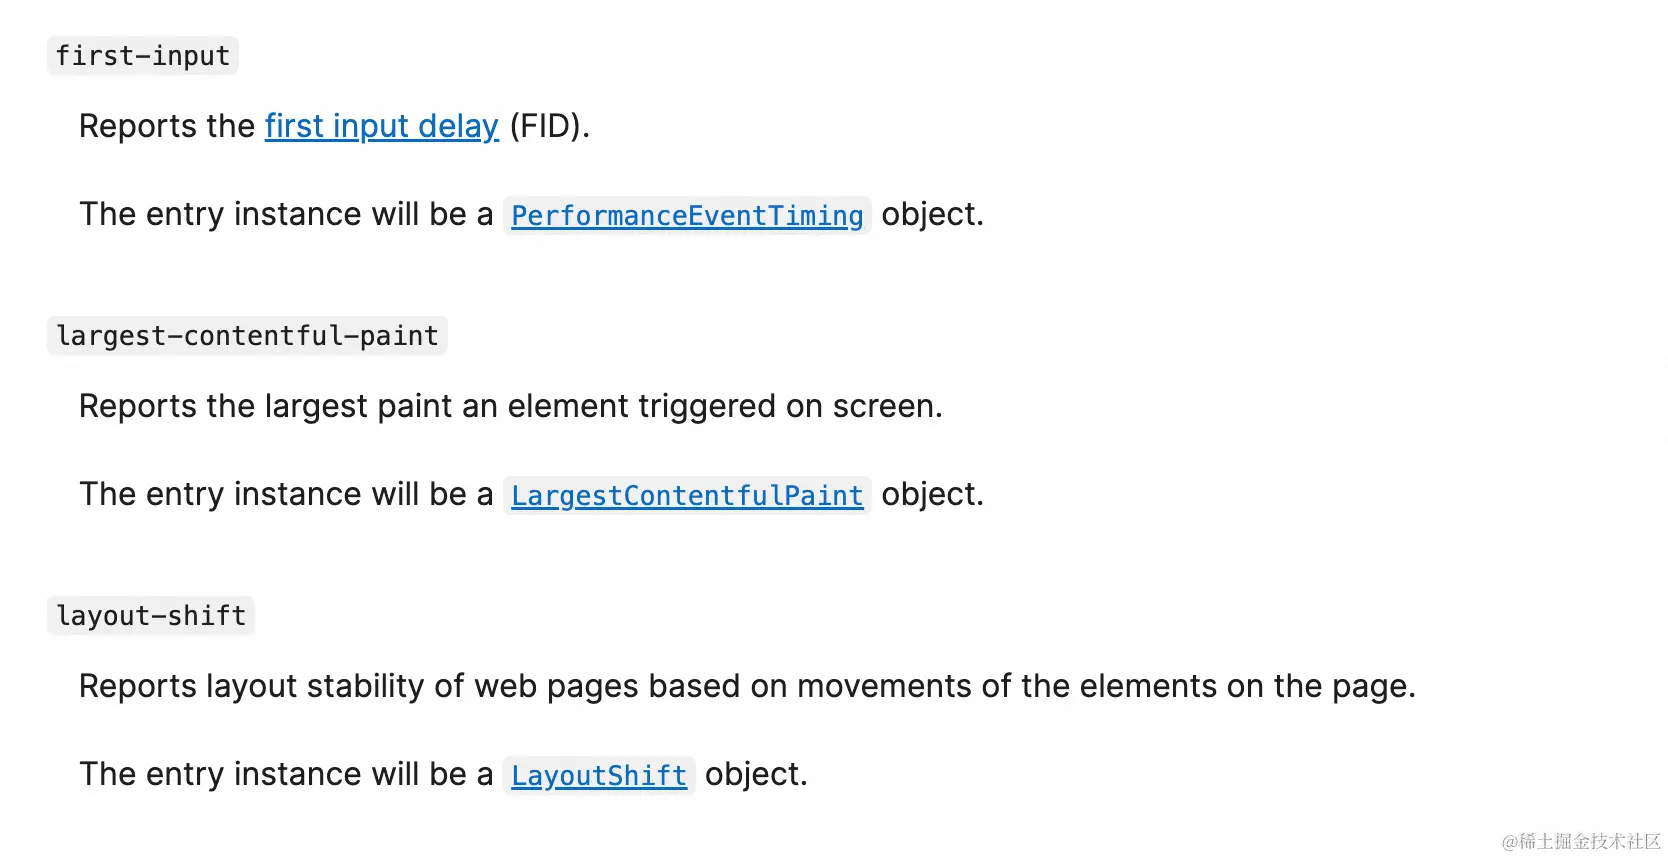Open the first input delay link

coord(381,127)
